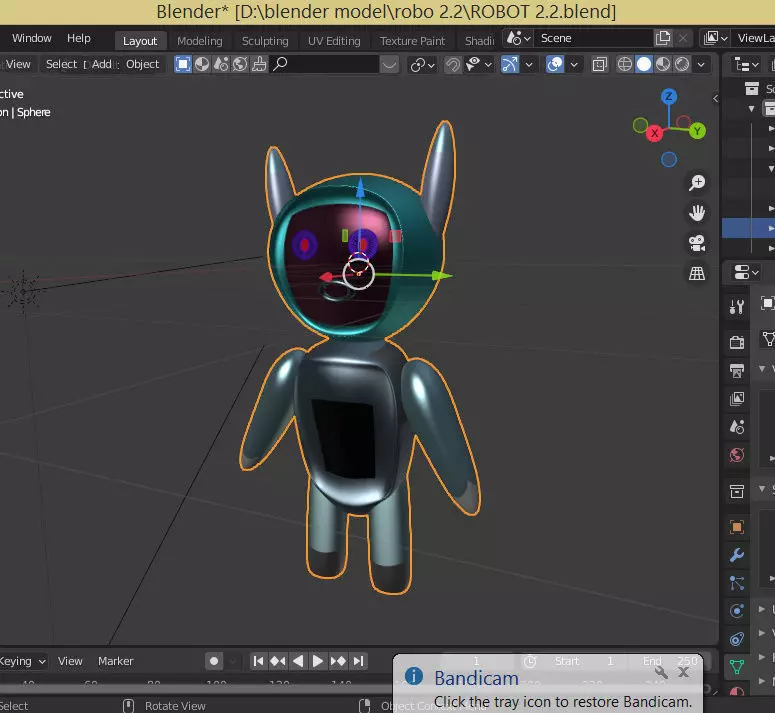This screenshot has width=775, height=713.
Task: Open the Window menu
Action: pyautogui.click(x=32, y=38)
